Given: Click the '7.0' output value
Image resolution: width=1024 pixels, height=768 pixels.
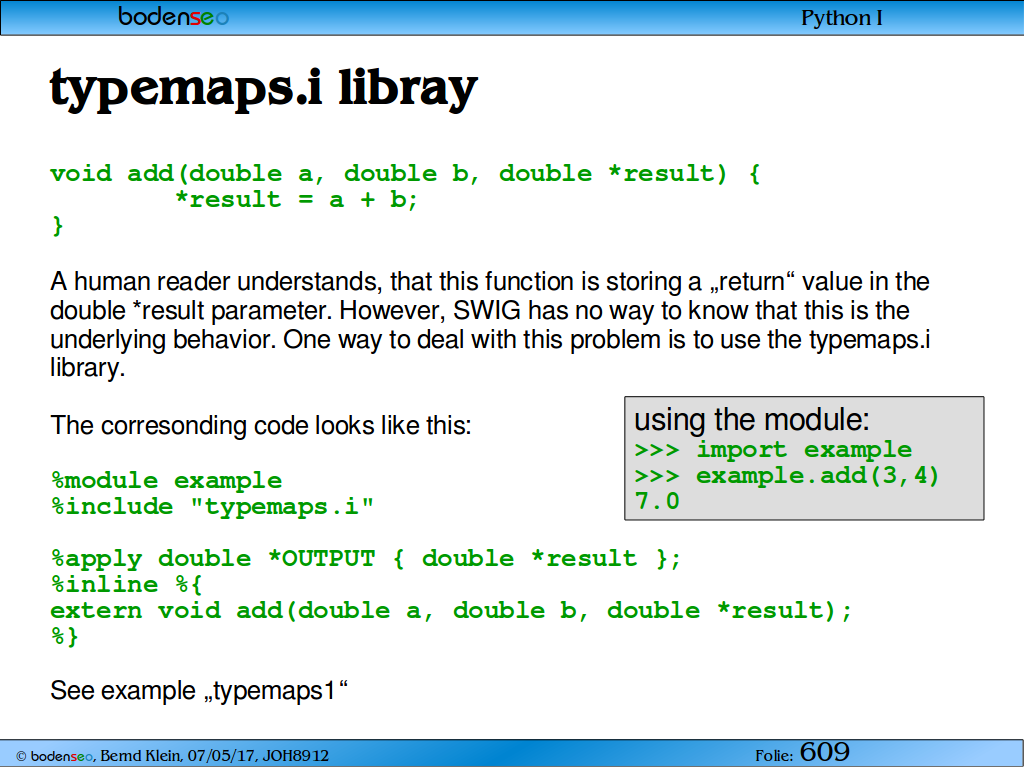Looking at the screenshot, I should pos(657,502).
